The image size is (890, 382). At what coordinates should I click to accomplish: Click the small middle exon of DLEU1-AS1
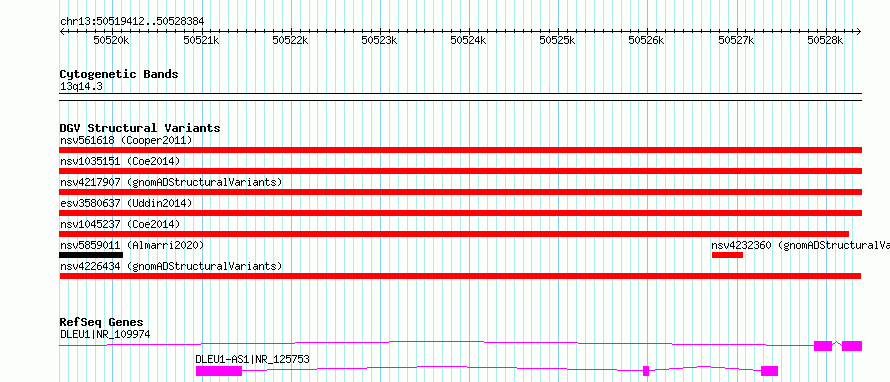[646, 371]
